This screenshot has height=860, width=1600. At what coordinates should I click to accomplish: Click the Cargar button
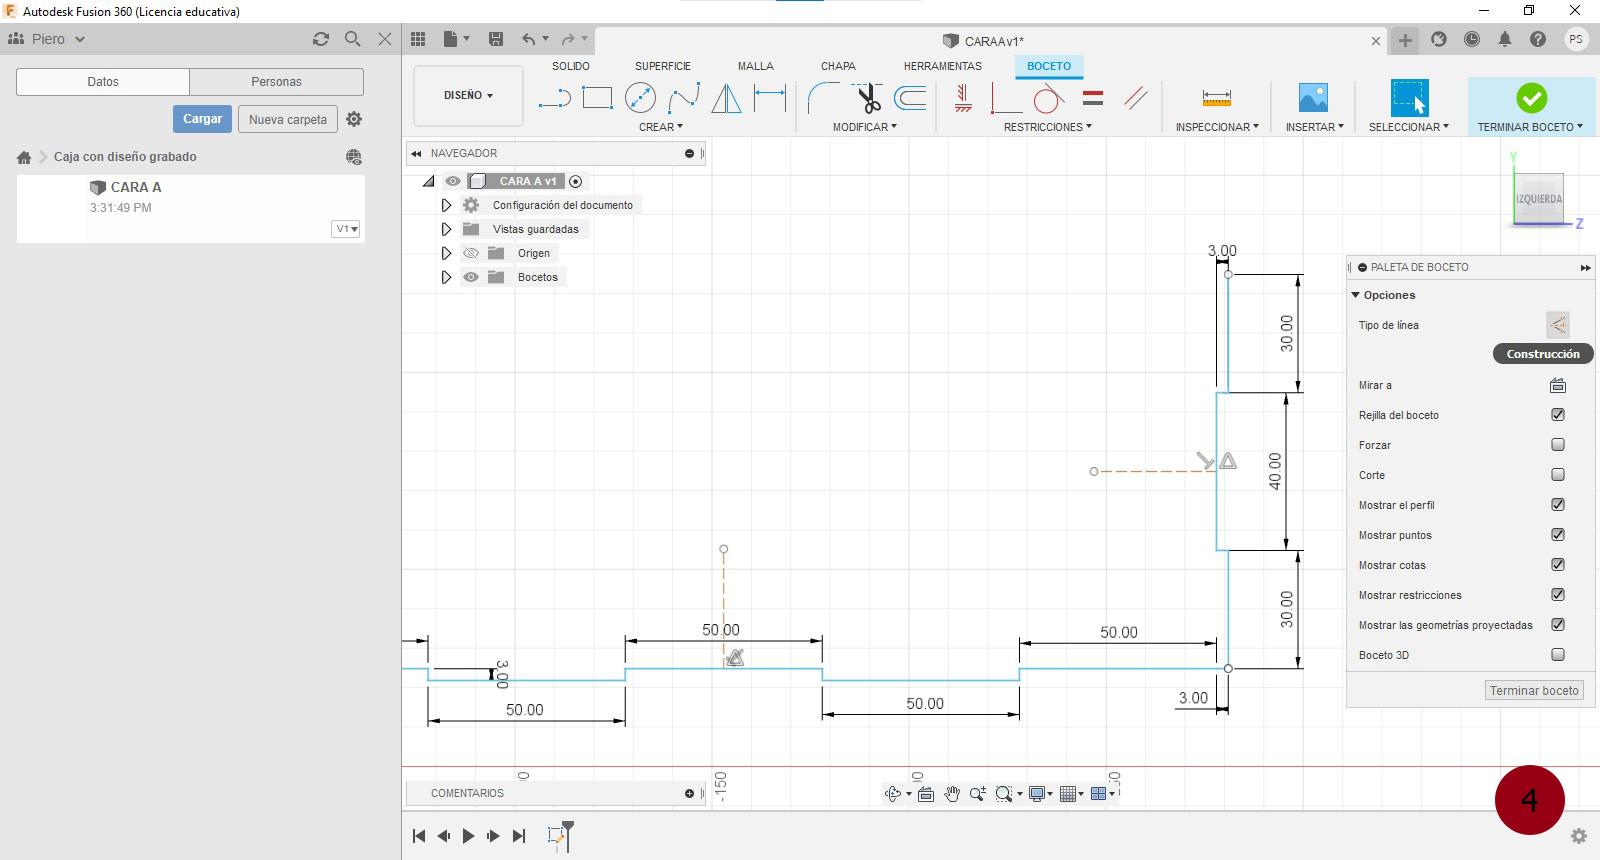click(202, 119)
